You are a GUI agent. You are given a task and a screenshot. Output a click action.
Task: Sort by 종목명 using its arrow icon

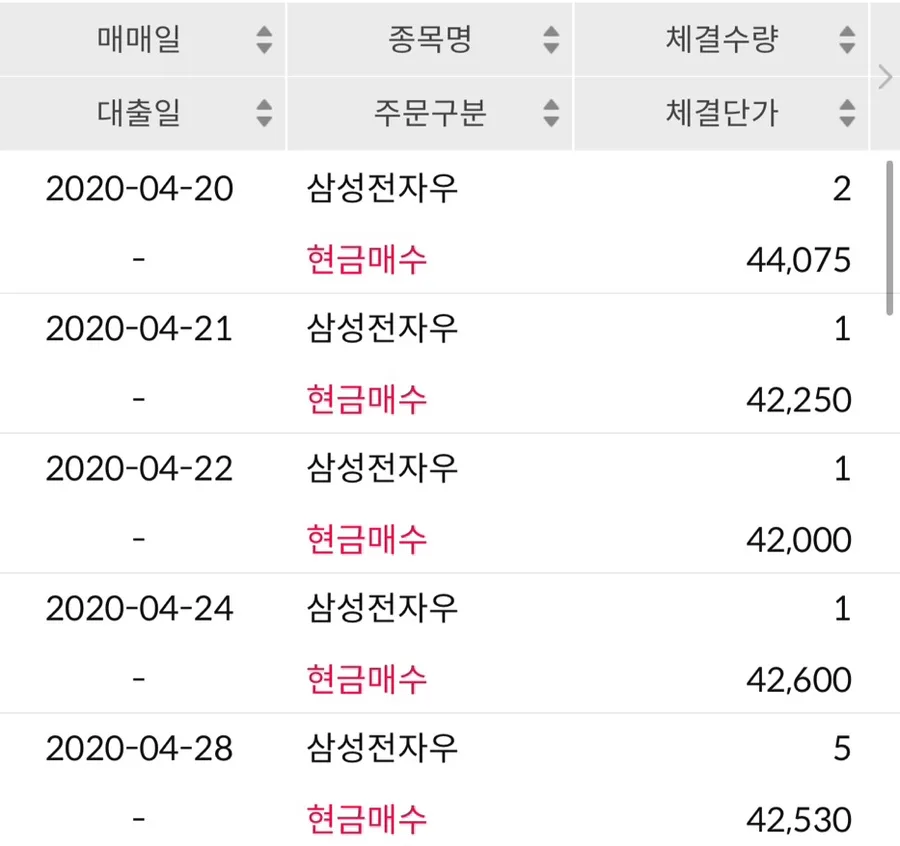pos(551,40)
